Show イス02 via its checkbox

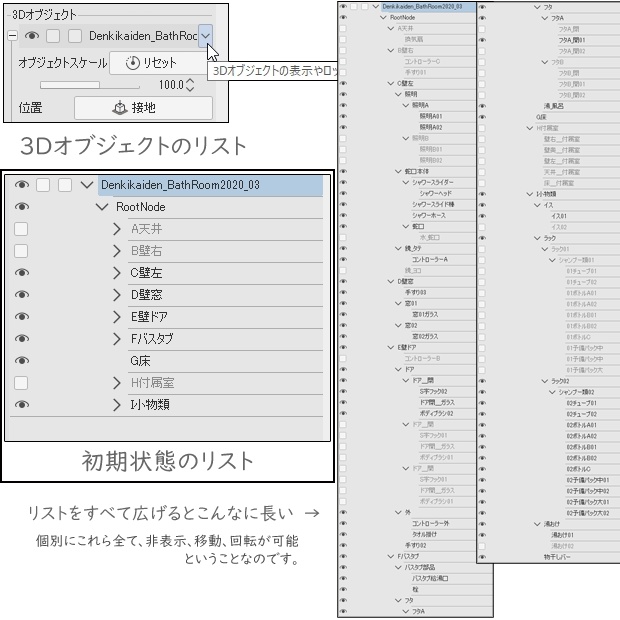coord(482,227)
